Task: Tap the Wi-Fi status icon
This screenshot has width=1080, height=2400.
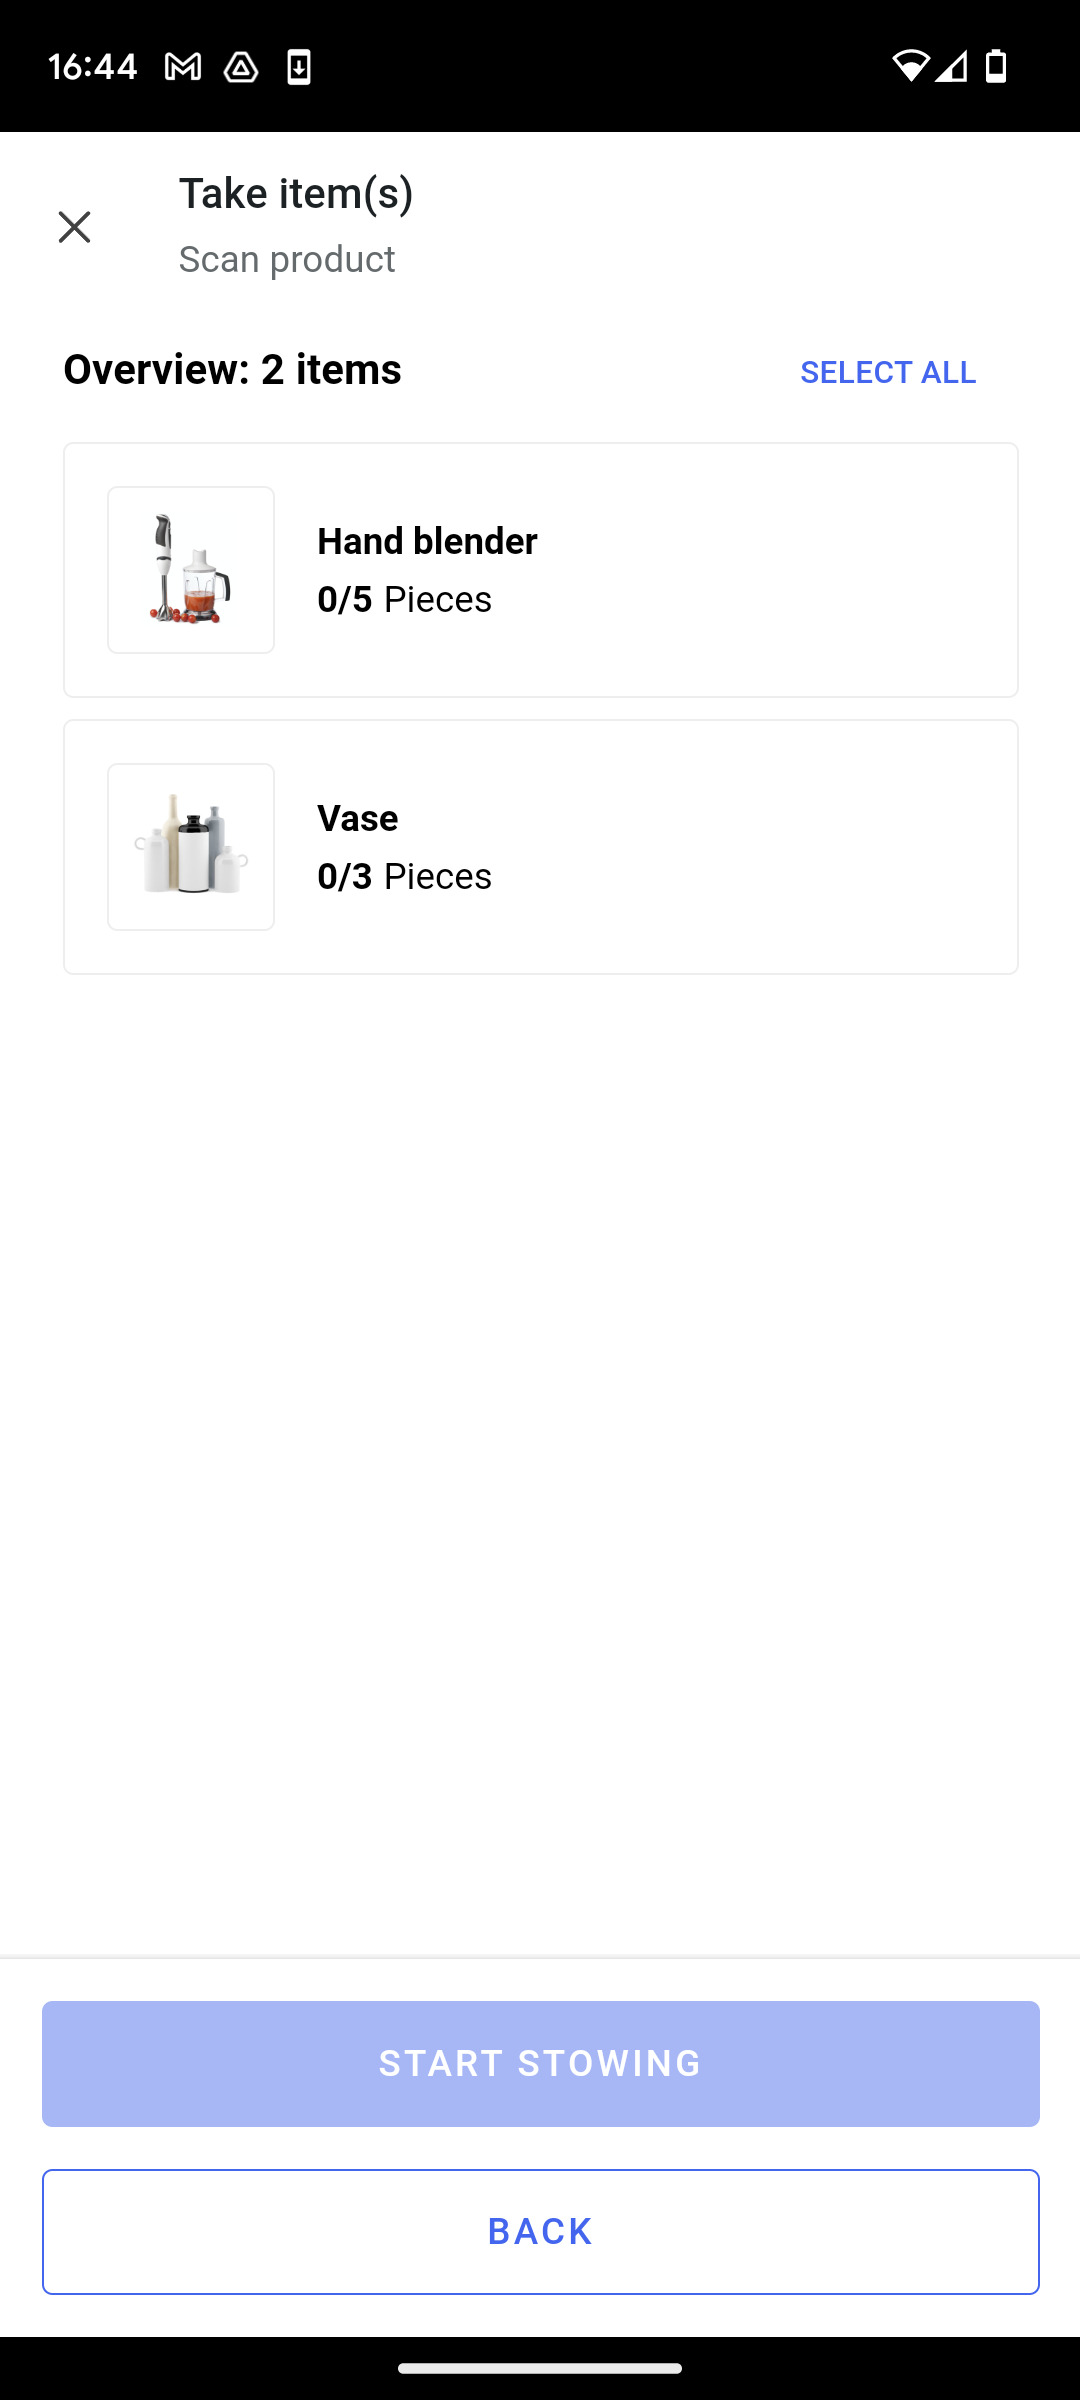Action: click(910, 66)
